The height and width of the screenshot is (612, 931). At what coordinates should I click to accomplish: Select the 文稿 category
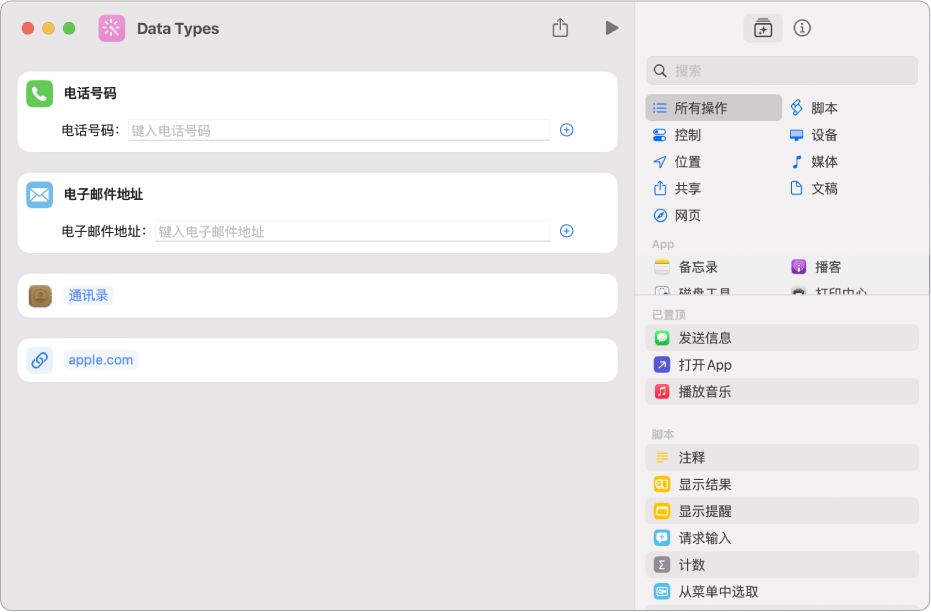pos(814,188)
